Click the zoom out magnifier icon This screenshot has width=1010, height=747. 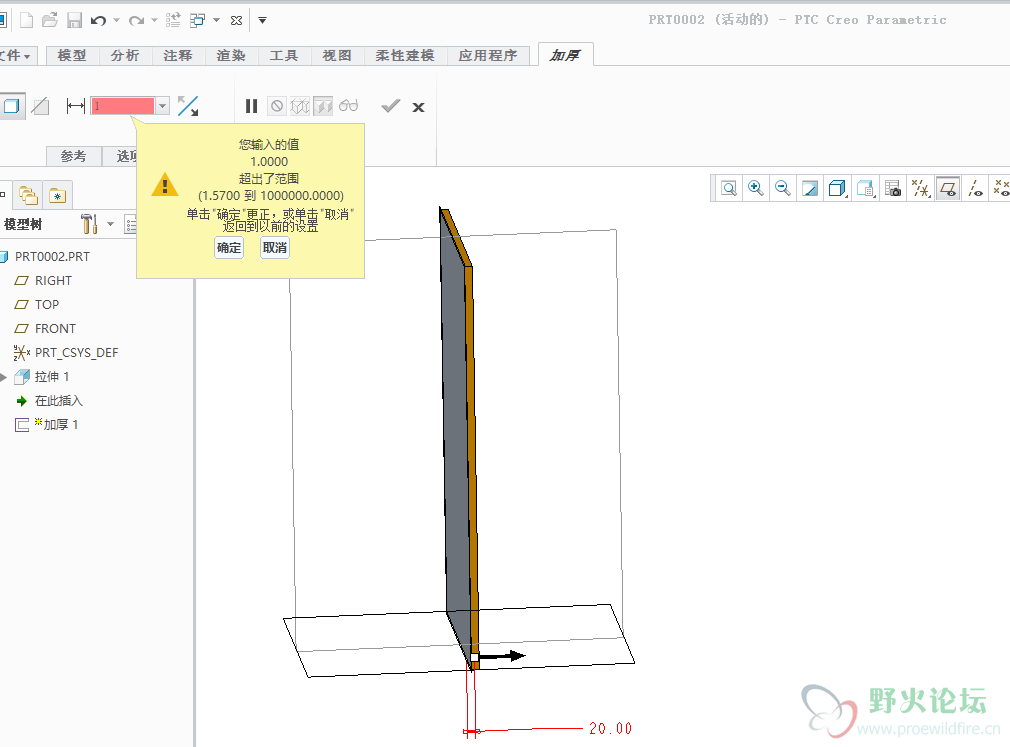(783, 189)
